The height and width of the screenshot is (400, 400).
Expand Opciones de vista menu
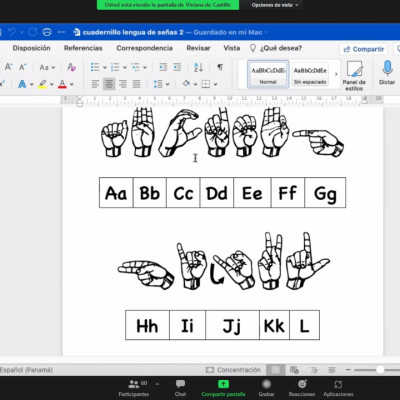click(275, 5)
